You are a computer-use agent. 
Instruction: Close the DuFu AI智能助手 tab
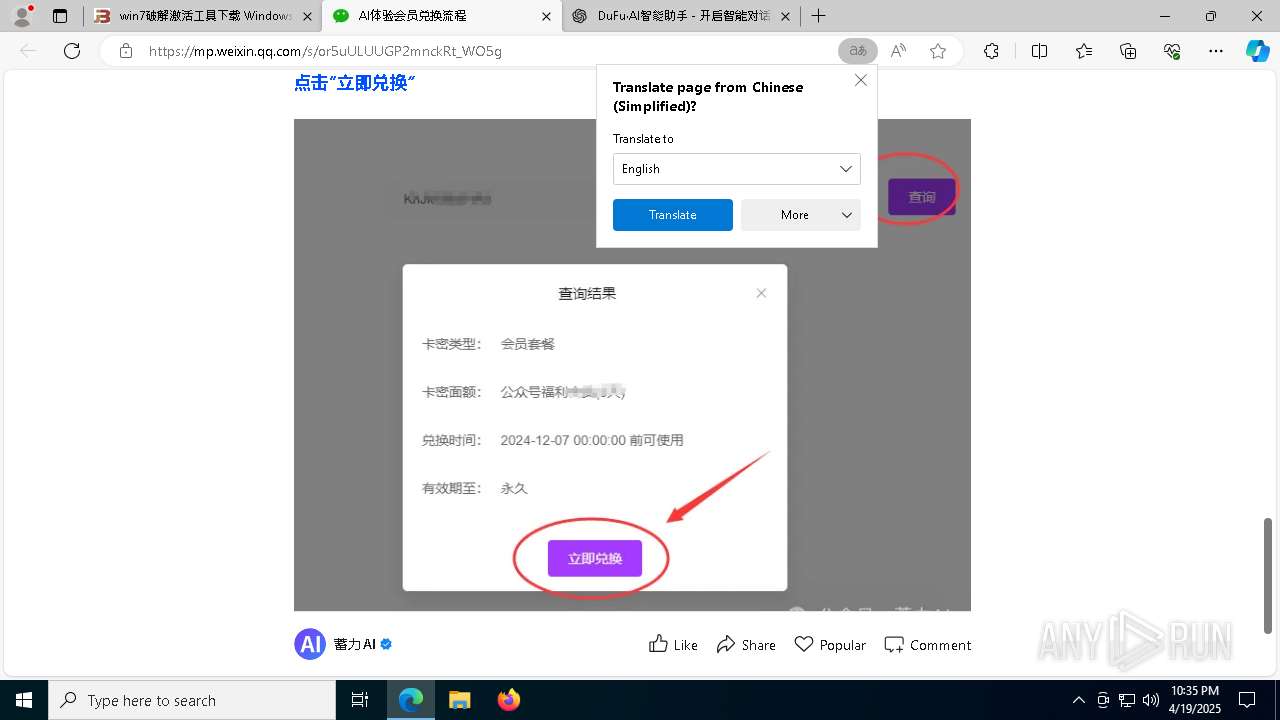(784, 16)
